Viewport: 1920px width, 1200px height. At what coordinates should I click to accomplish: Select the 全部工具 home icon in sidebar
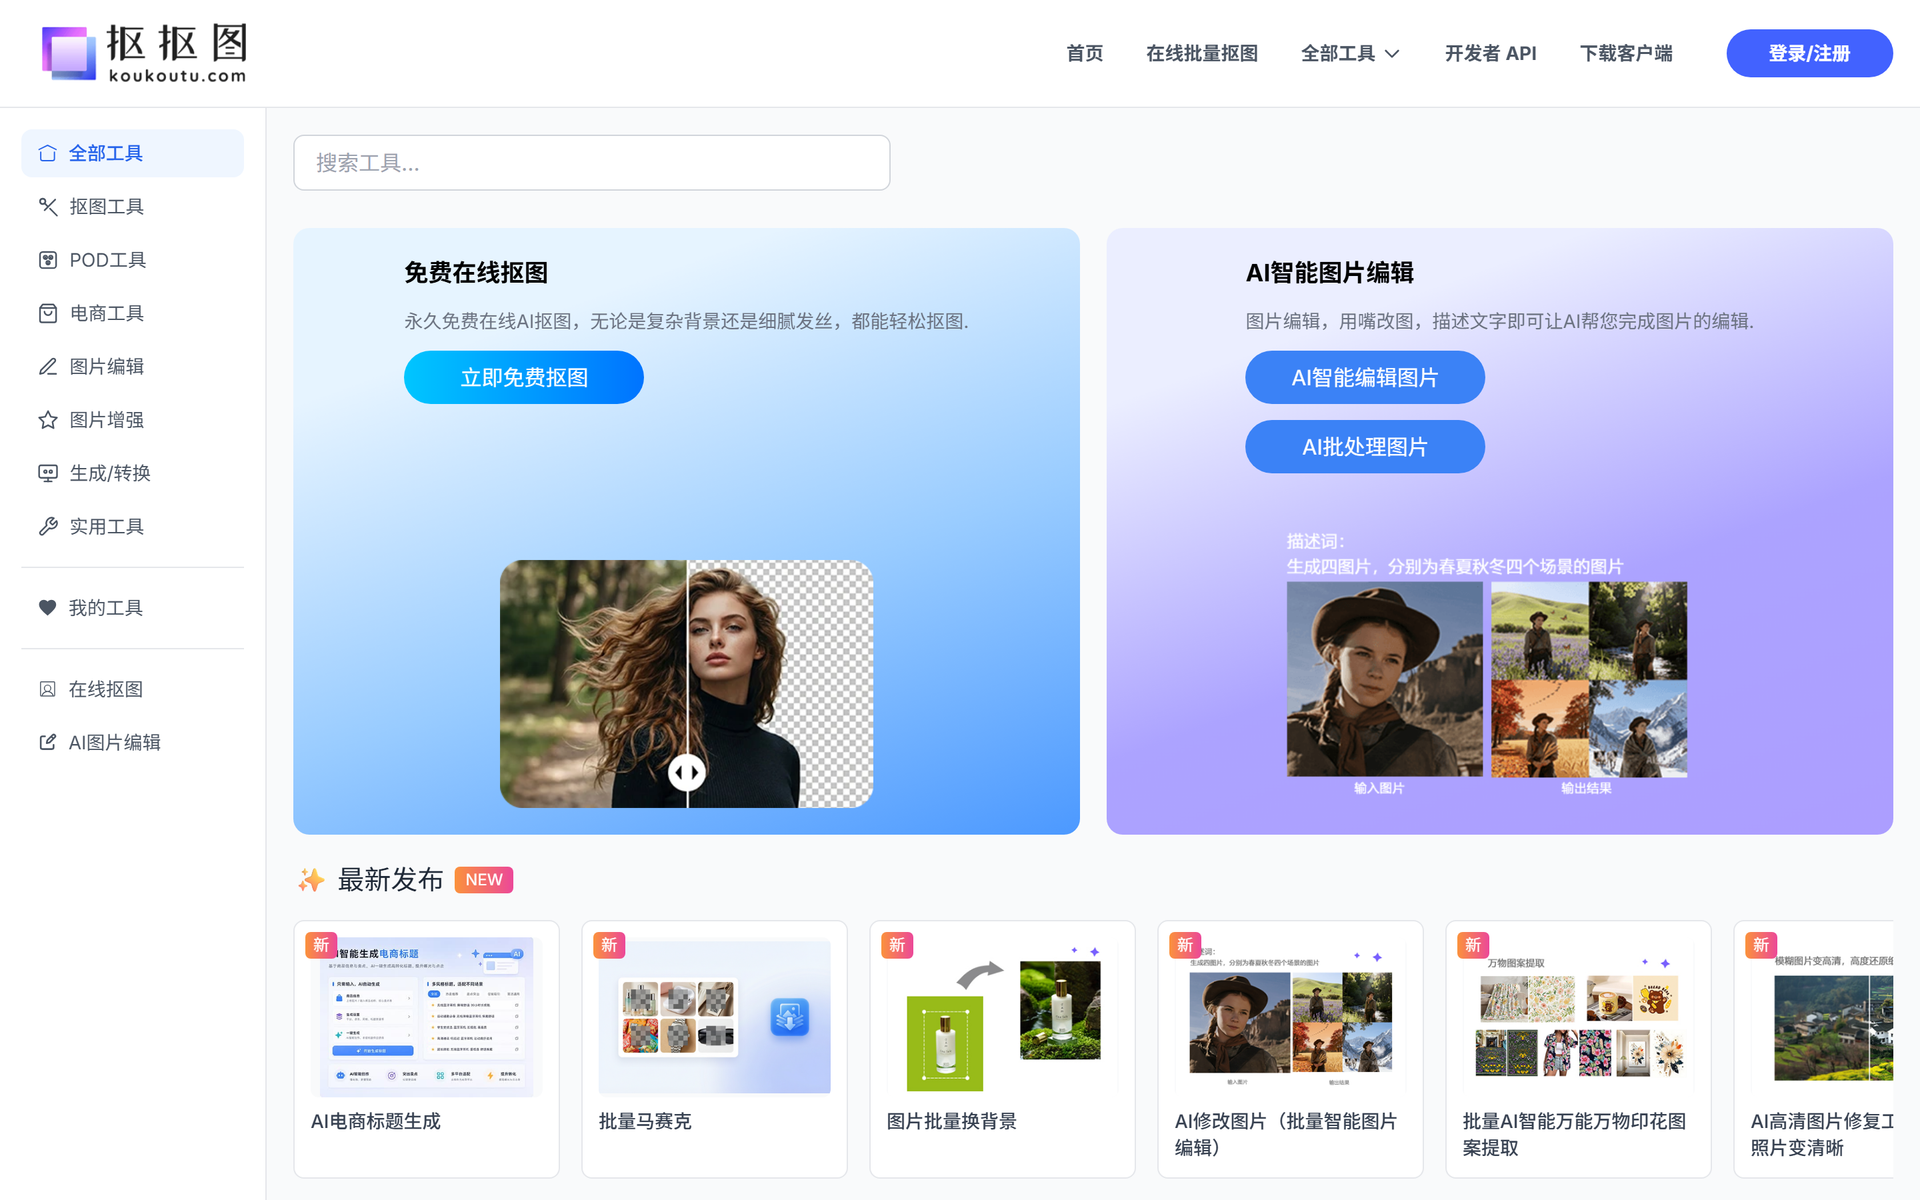pyautogui.click(x=47, y=153)
